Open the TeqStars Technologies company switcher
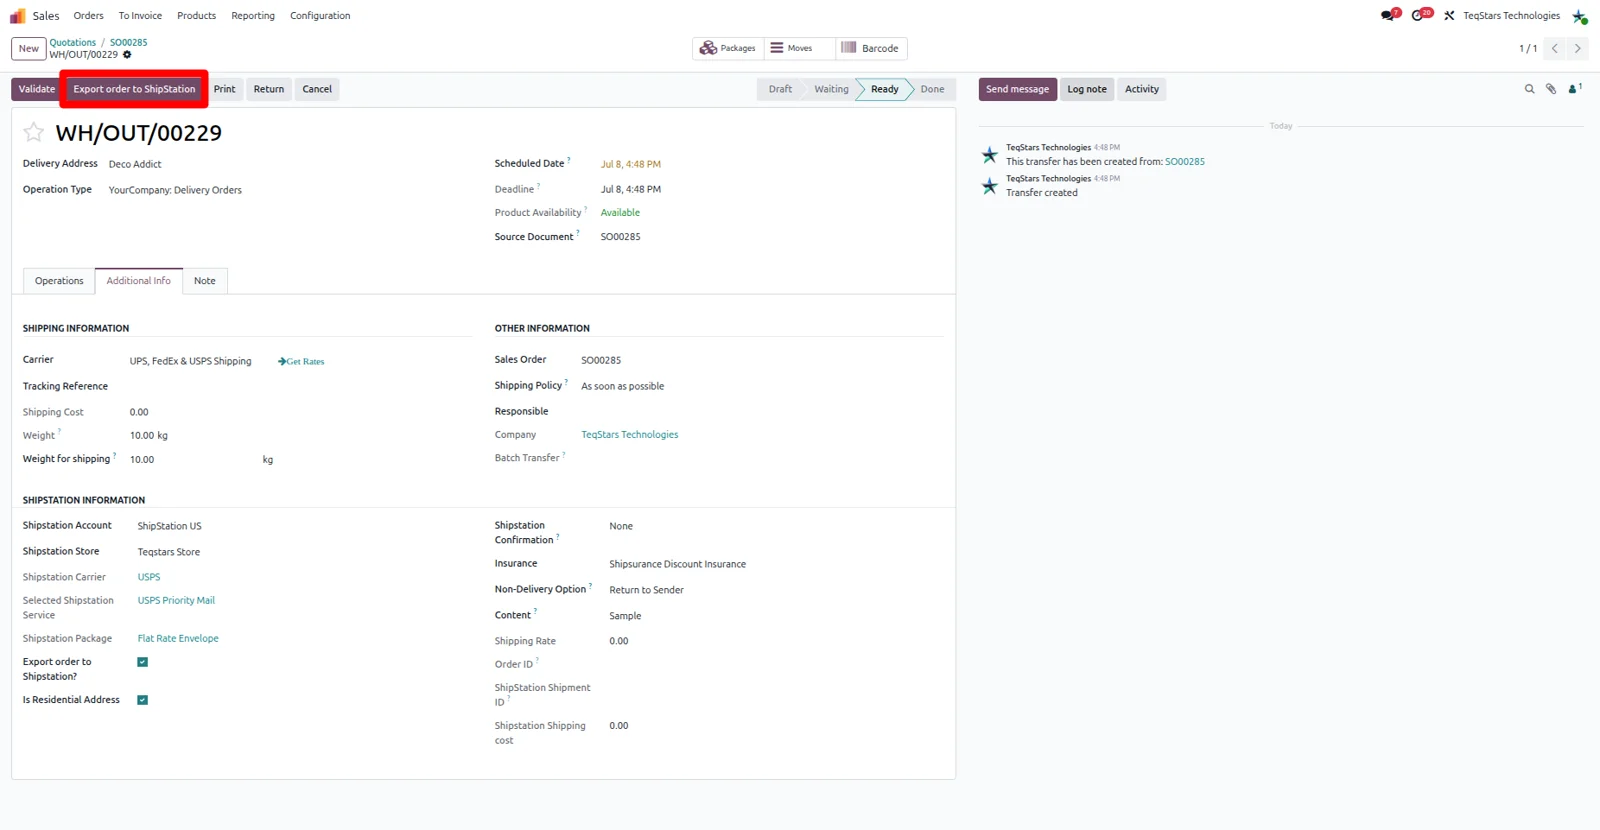The height and width of the screenshot is (830, 1600). [1511, 16]
